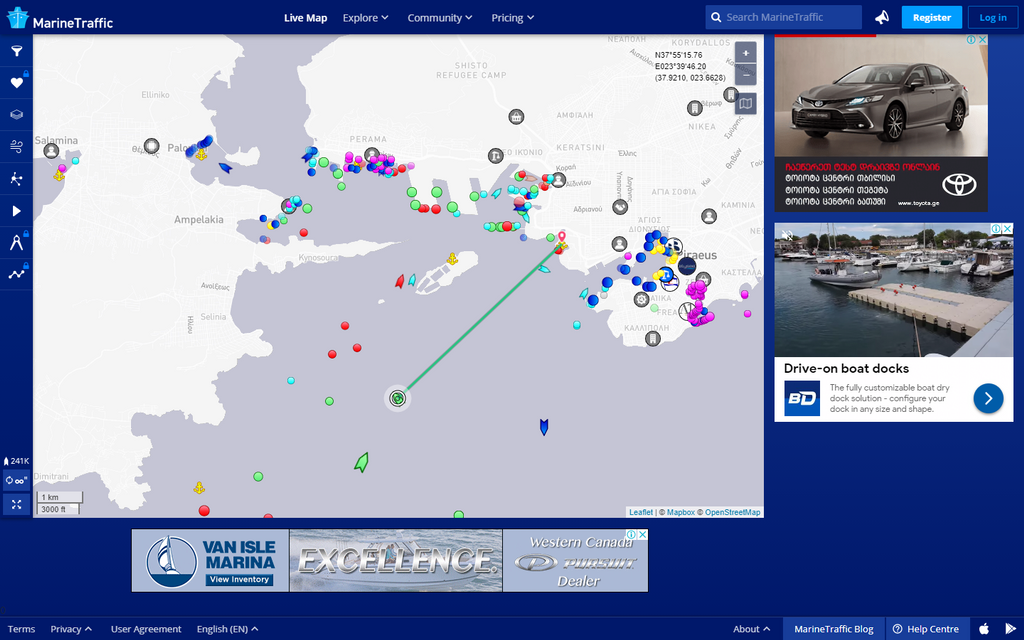Image resolution: width=1024 pixels, height=640 pixels.
Task: Click the yellow anchor on the island
Action: pyautogui.click(x=452, y=259)
